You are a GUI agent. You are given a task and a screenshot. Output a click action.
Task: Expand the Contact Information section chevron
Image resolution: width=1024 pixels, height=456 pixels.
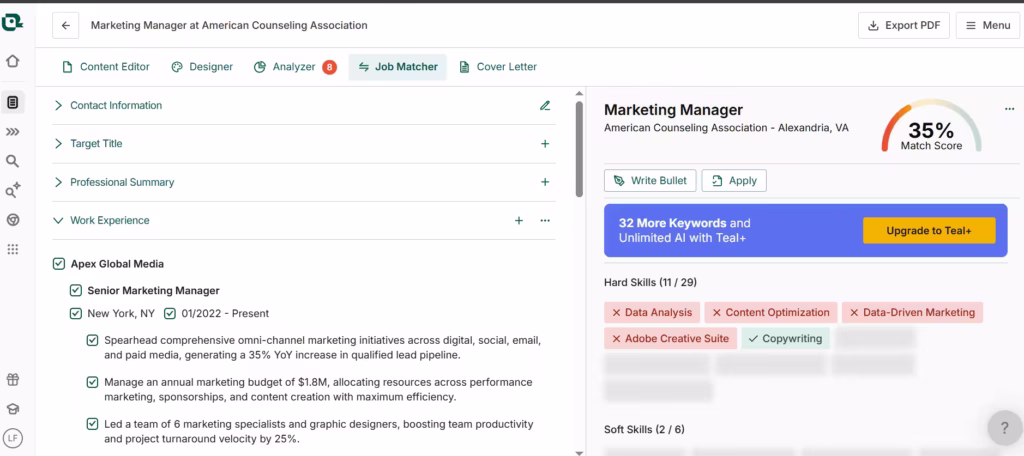click(x=58, y=105)
